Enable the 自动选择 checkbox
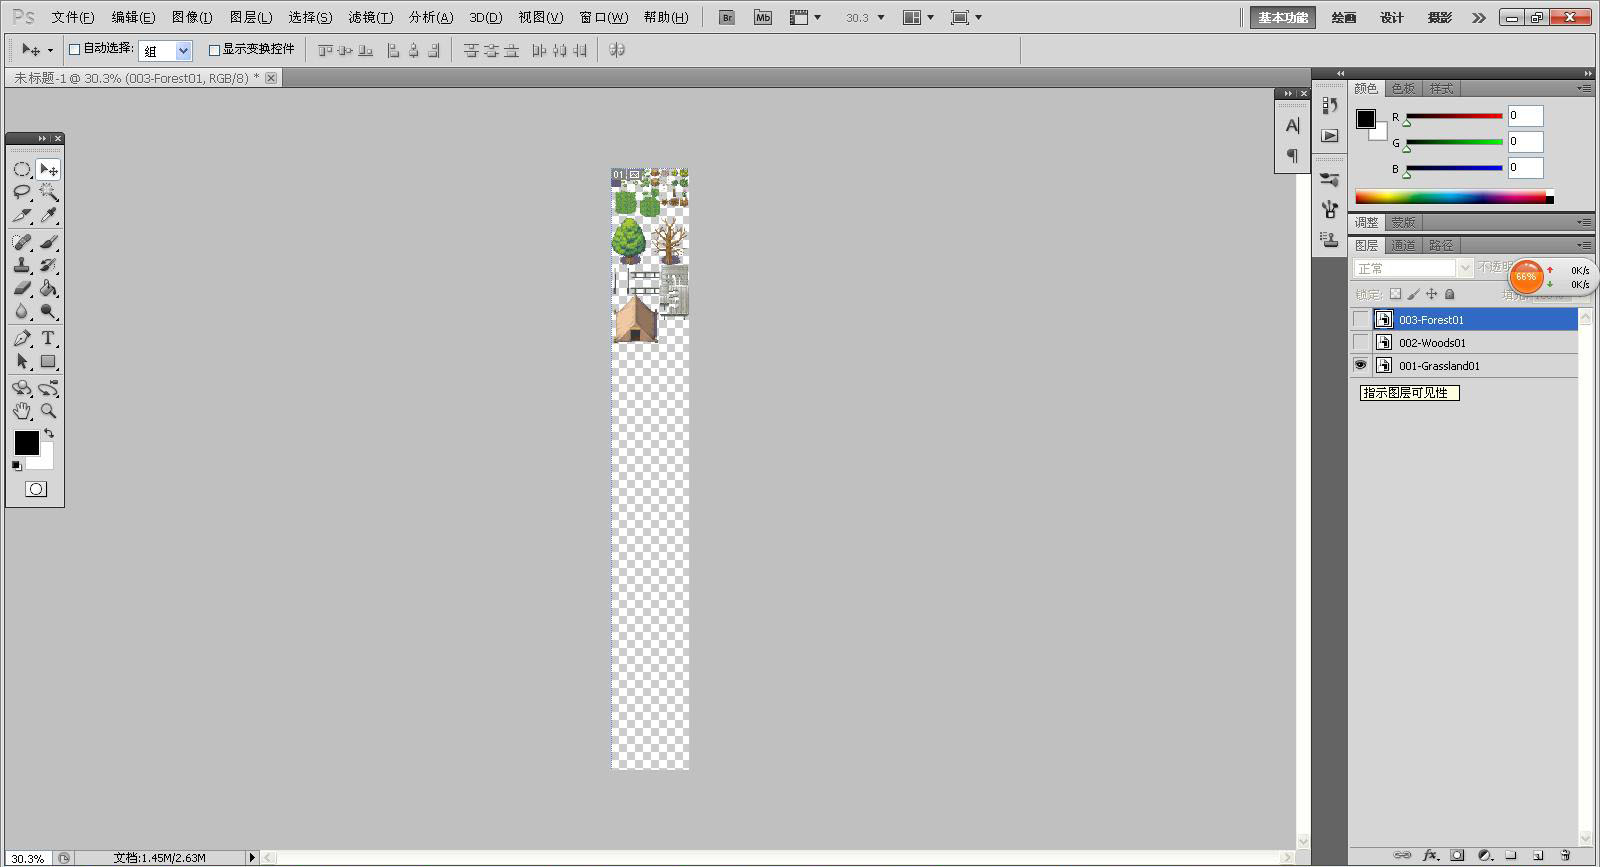The image size is (1600, 867). point(74,49)
